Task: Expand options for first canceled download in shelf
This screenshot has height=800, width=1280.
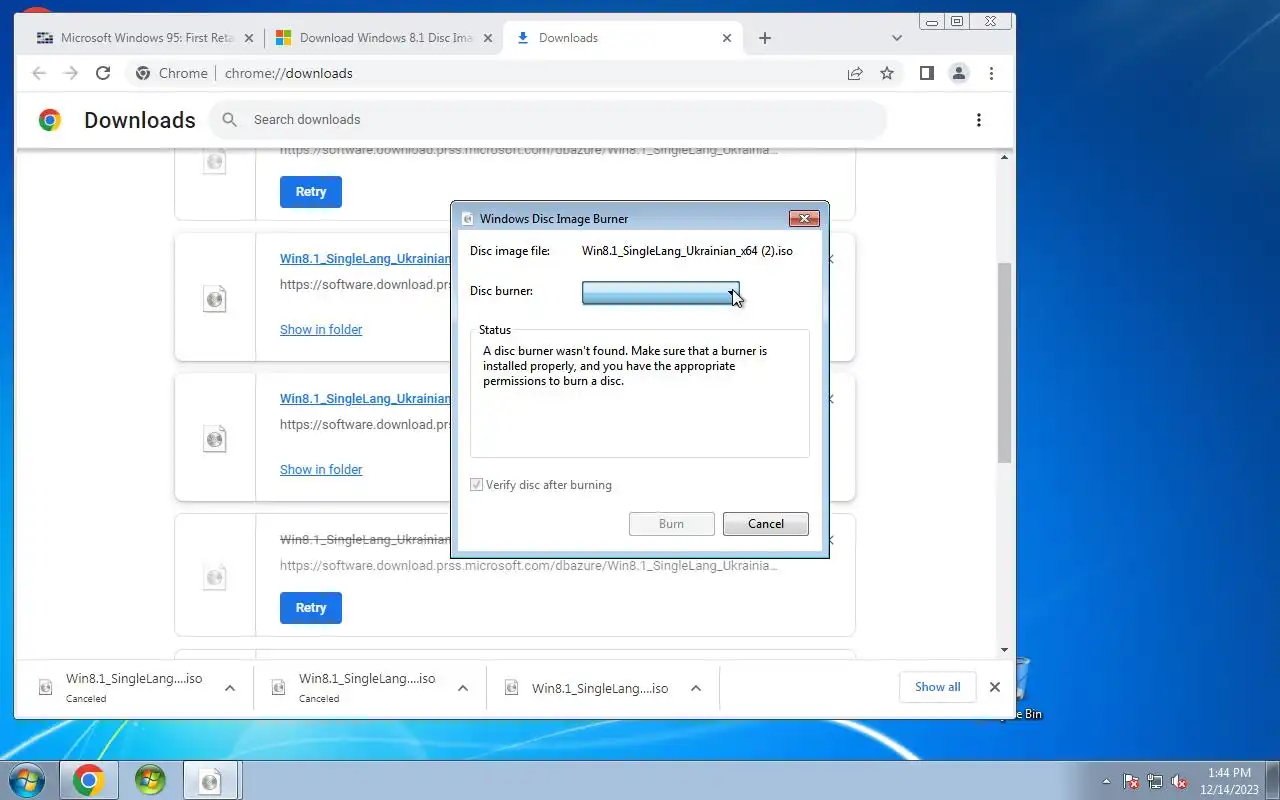Action: tap(230, 688)
